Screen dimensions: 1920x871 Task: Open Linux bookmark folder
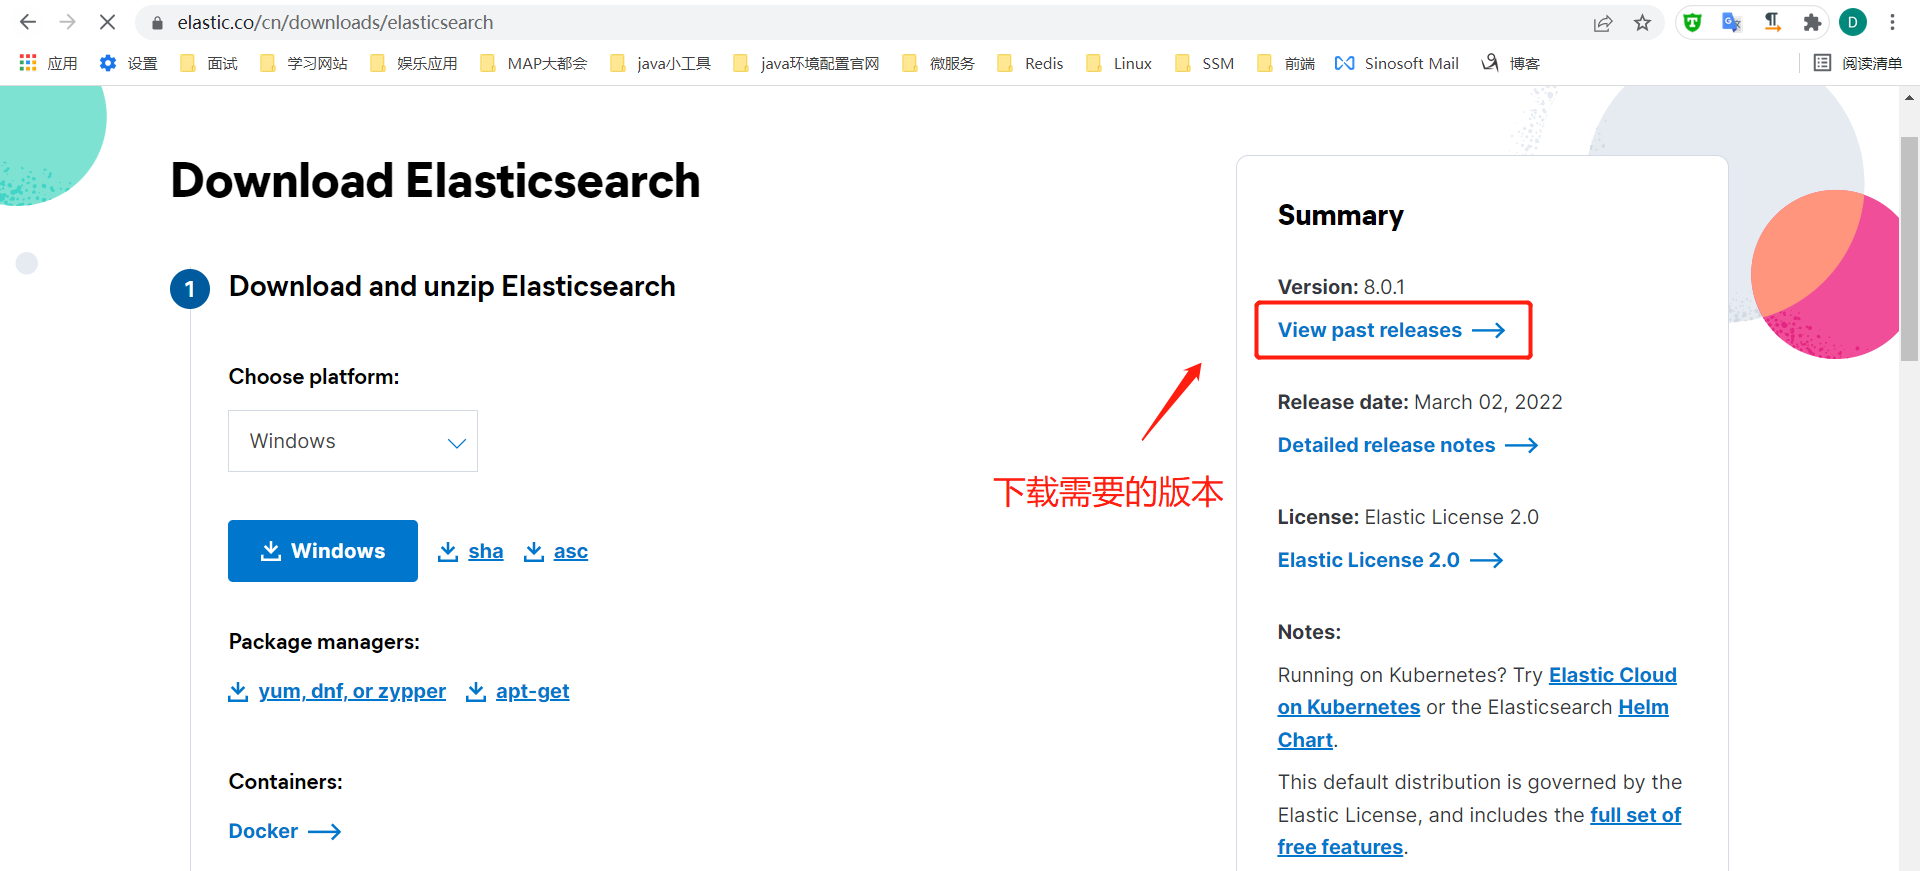[1119, 63]
